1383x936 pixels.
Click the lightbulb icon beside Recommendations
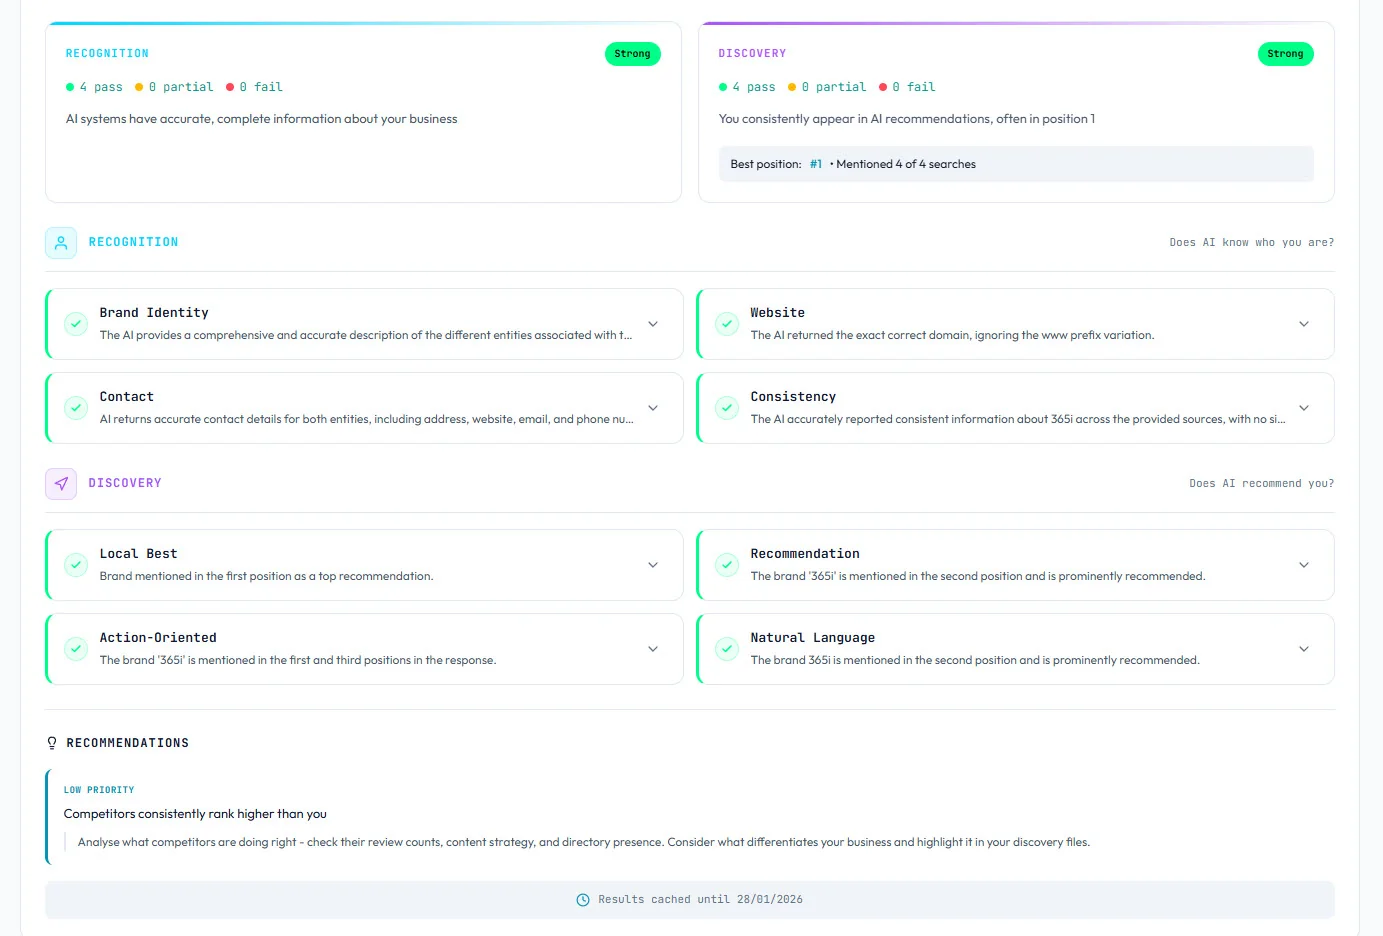tap(52, 743)
